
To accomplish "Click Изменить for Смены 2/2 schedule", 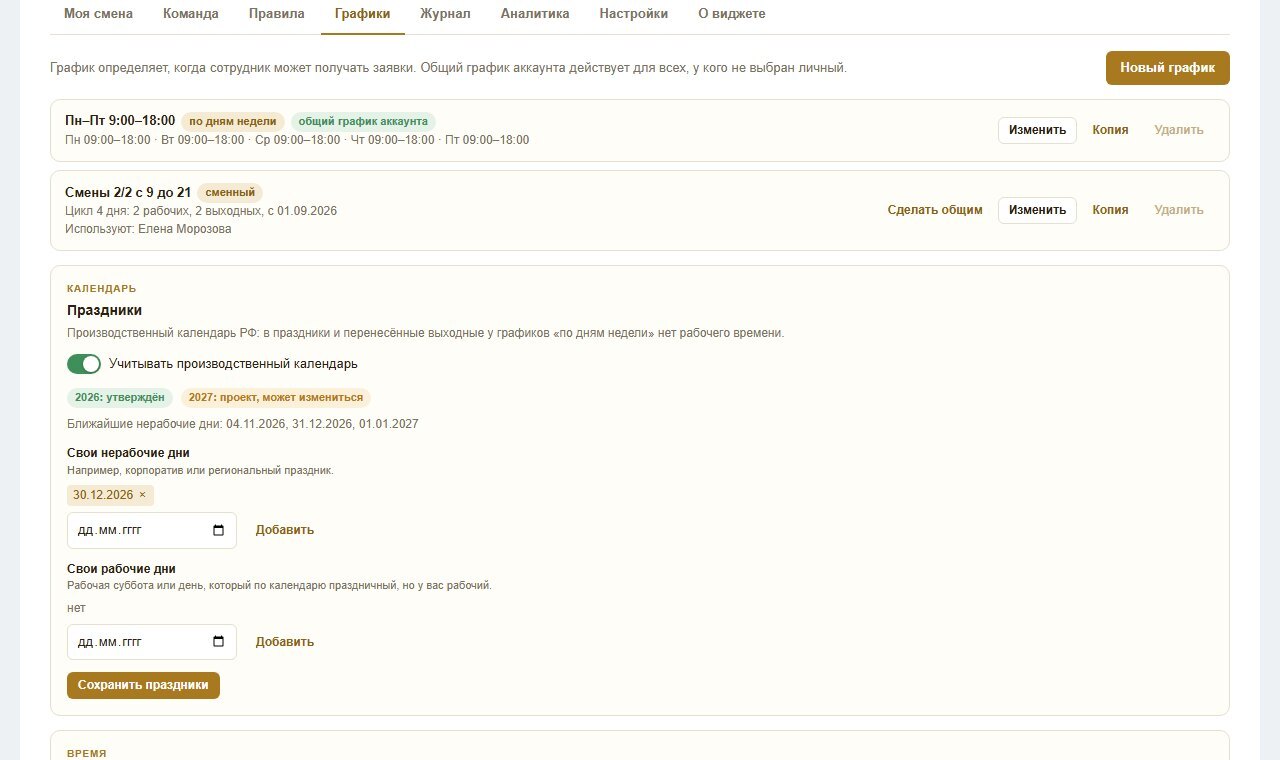I will coord(1037,210).
